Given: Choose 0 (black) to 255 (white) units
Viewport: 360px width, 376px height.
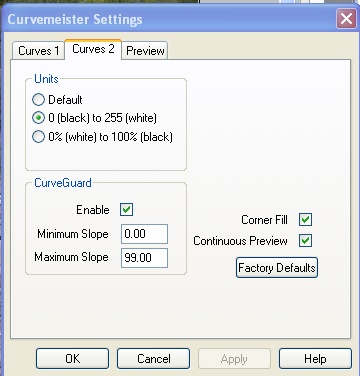Looking at the screenshot, I should pyautogui.click(x=38, y=118).
